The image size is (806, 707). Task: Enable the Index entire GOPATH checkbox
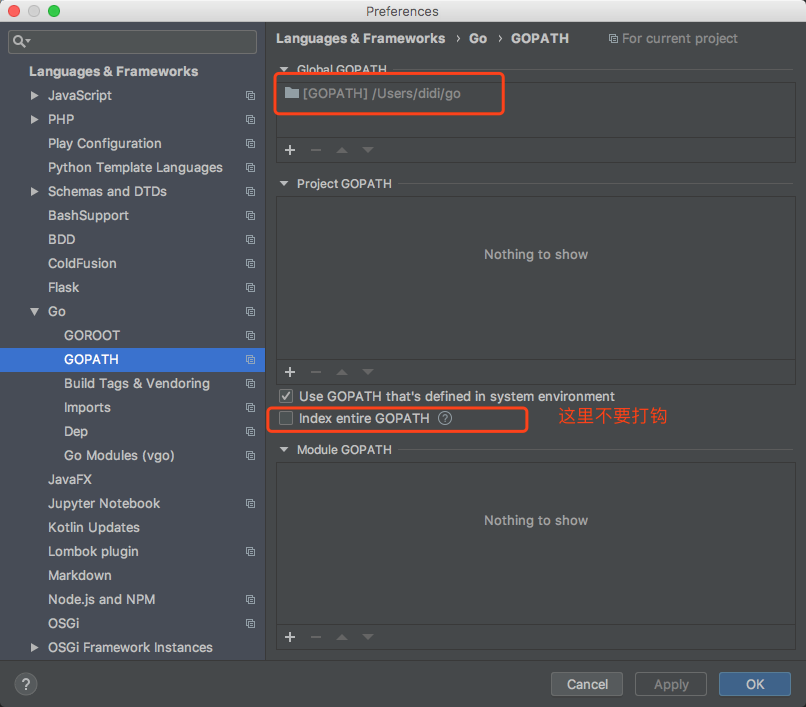pyautogui.click(x=286, y=418)
